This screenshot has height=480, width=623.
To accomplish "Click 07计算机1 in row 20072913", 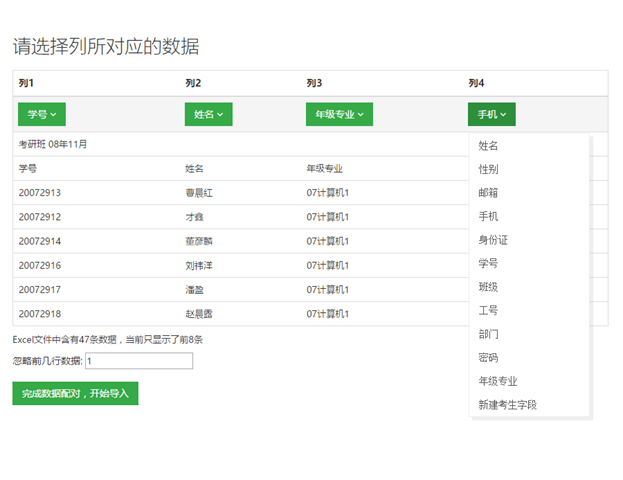I will [327, 193].
